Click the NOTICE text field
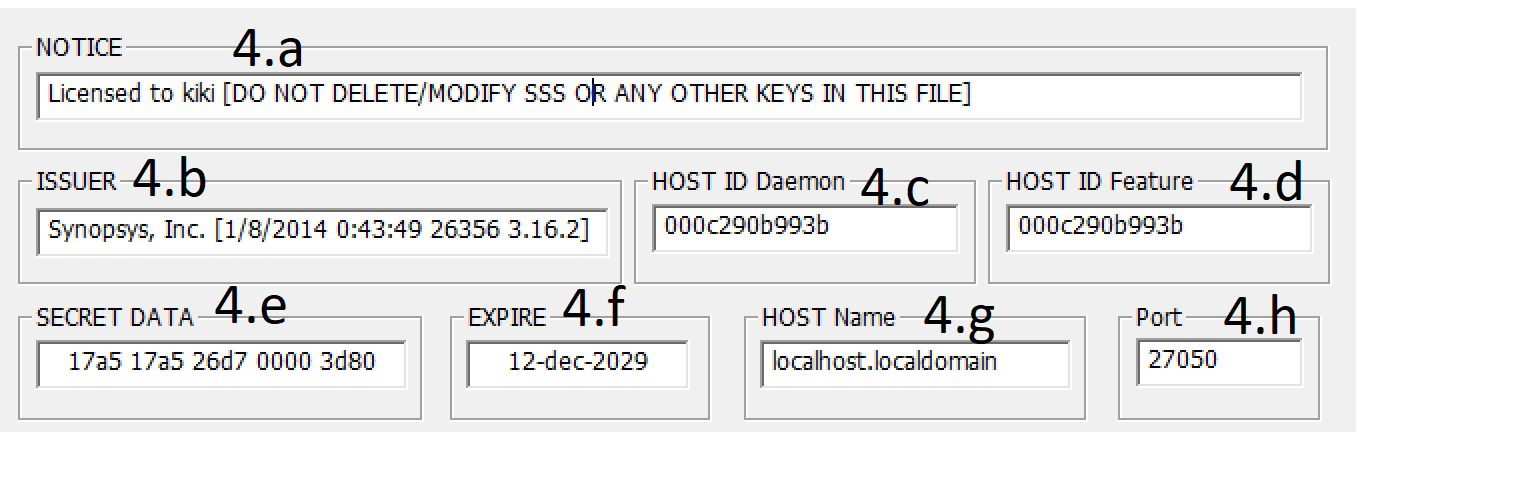This screenshot has height=504, width=1536. (668, 96)
